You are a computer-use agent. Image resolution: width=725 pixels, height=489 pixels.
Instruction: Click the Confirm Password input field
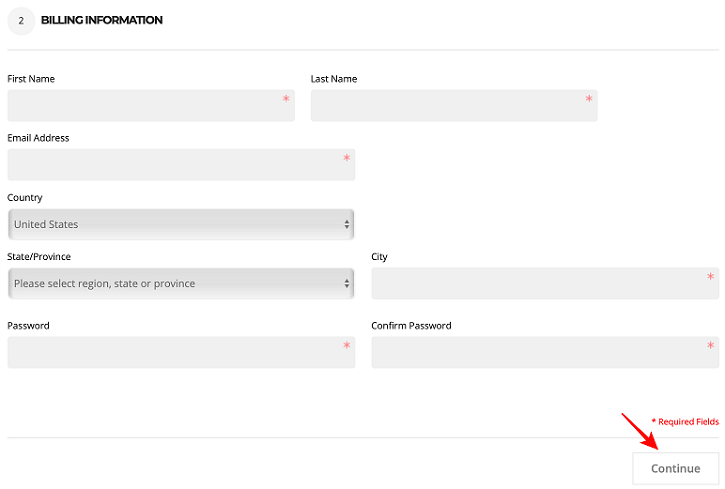(545, 352)
